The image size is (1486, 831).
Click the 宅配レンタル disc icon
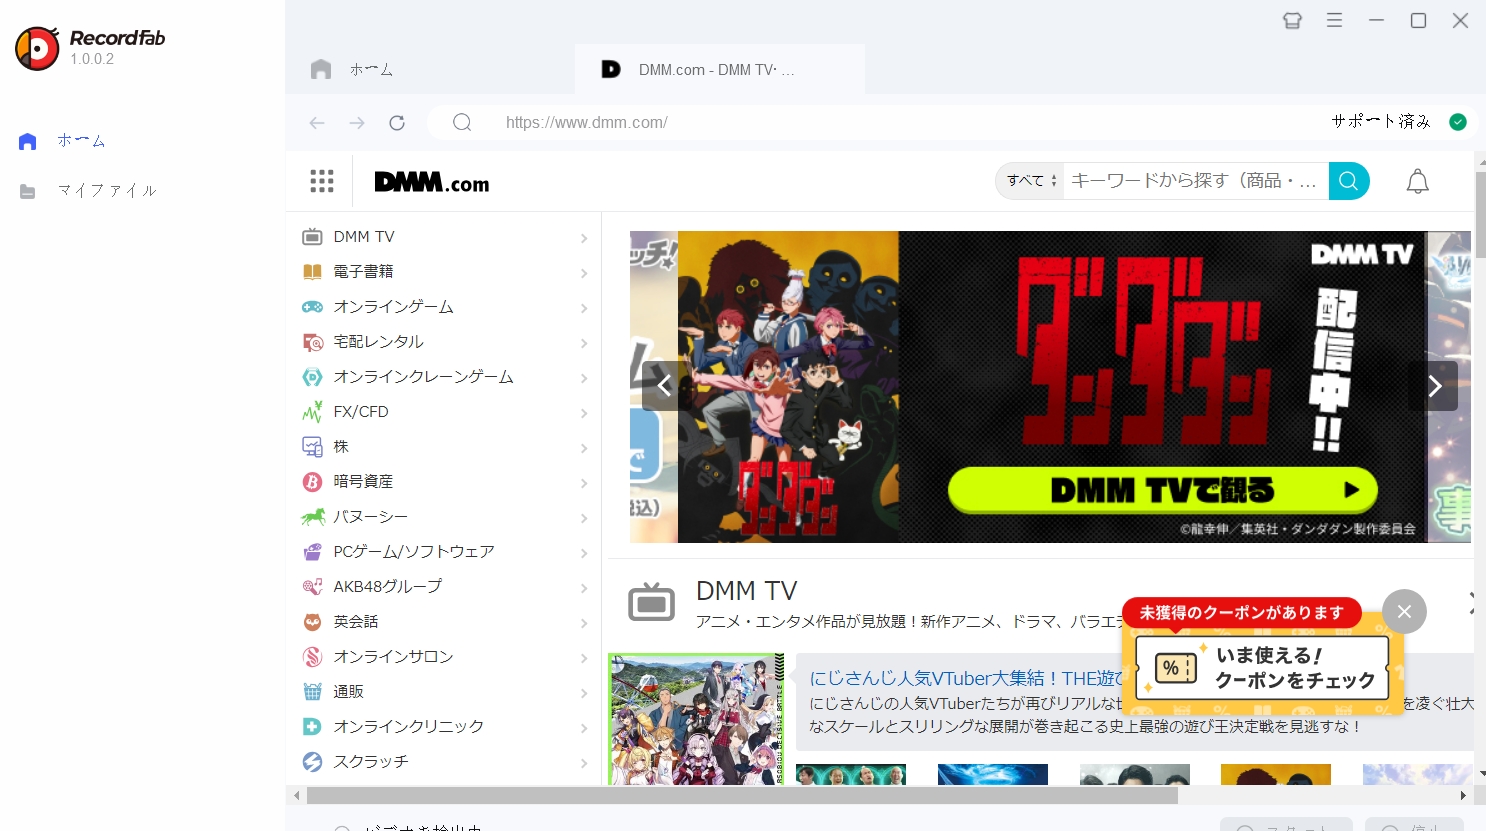312,342
